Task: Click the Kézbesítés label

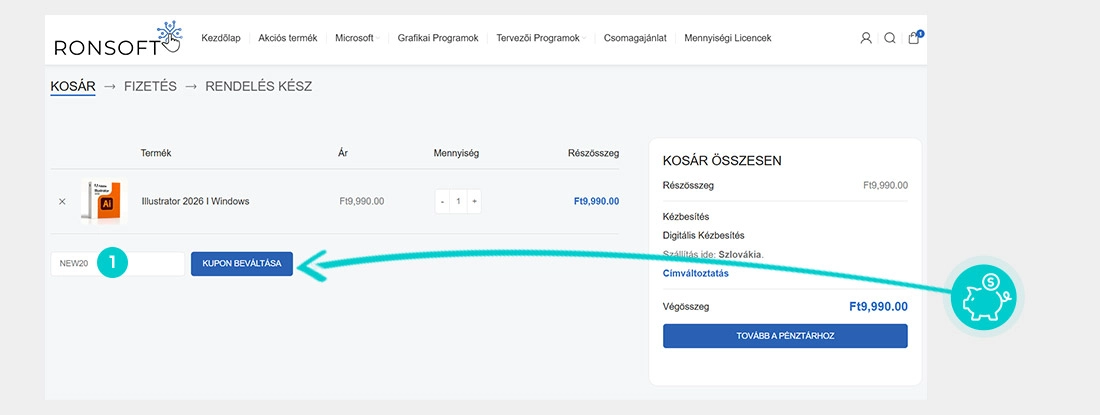Action: (686, 217)
